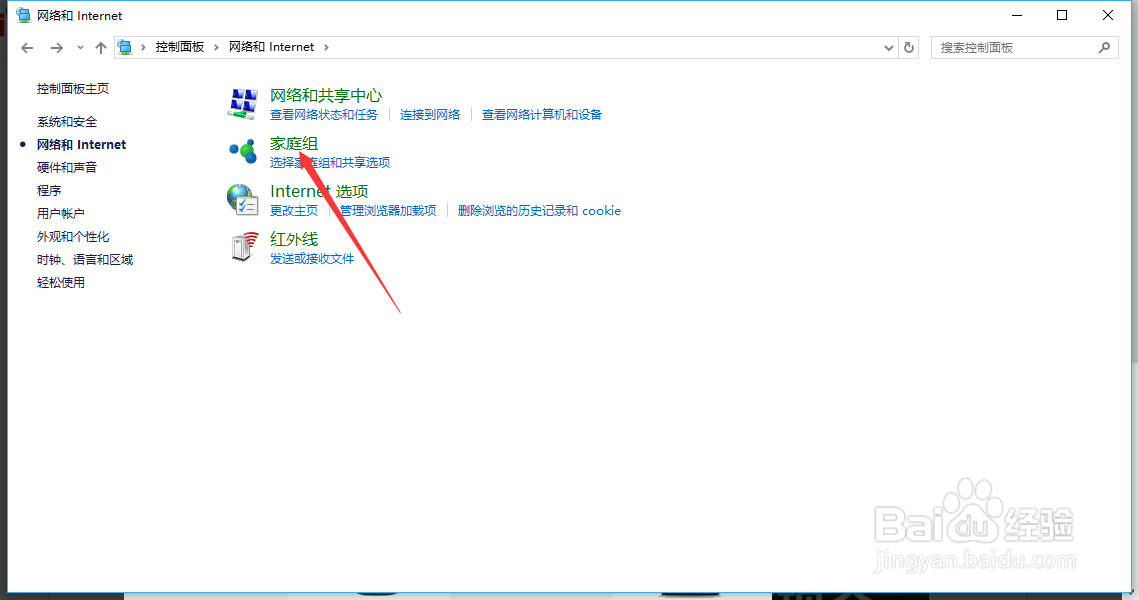Open 程序 category
Screen dimensions: 1139x600
point(49,190)
